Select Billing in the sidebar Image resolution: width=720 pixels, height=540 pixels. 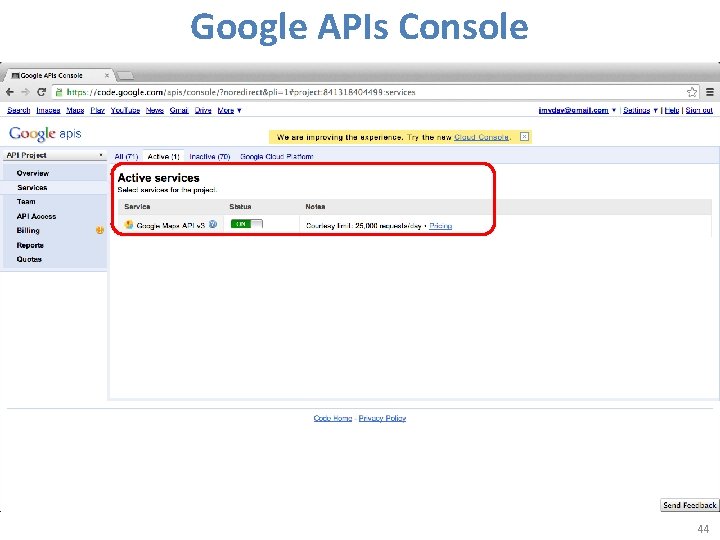tap(28, 231)
